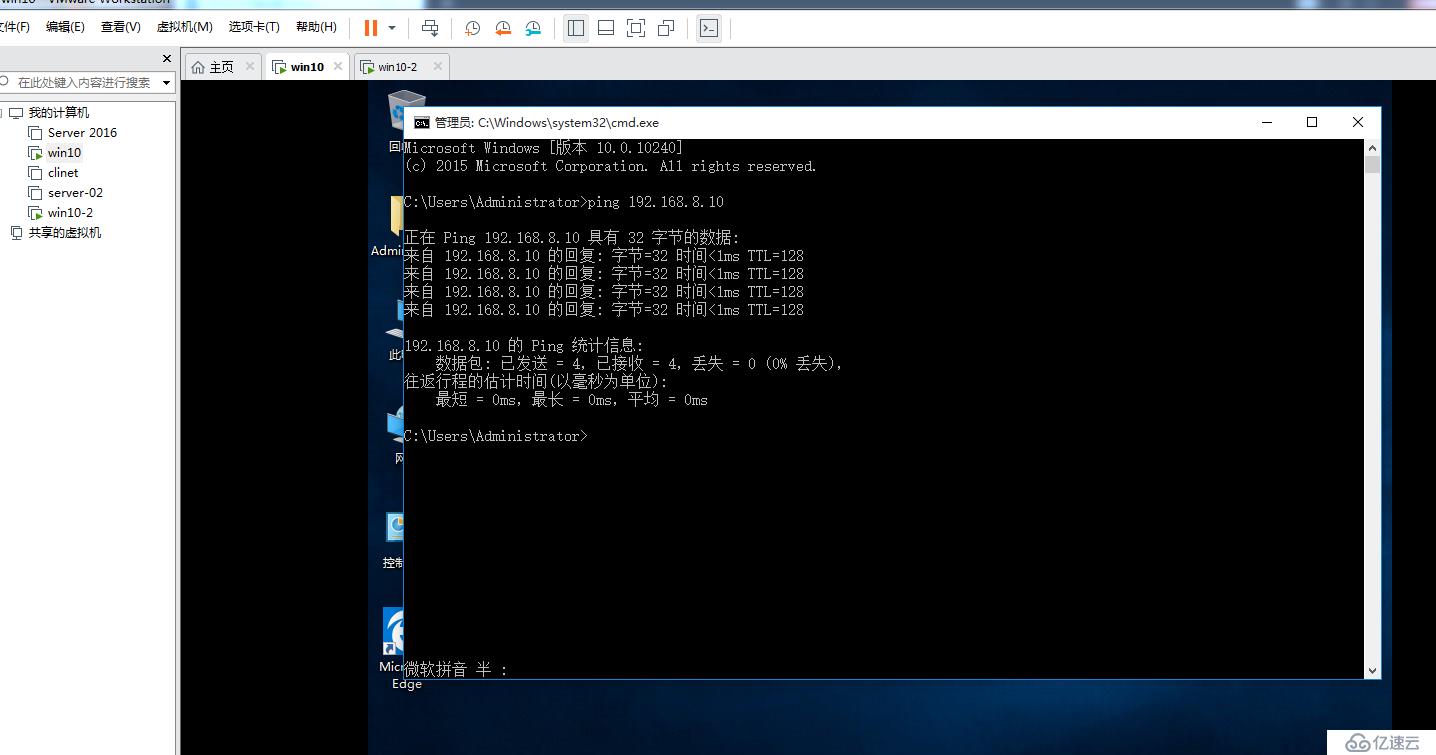
Task: Toggle the thumbnail bar view icon
Action: coord(606,28)
